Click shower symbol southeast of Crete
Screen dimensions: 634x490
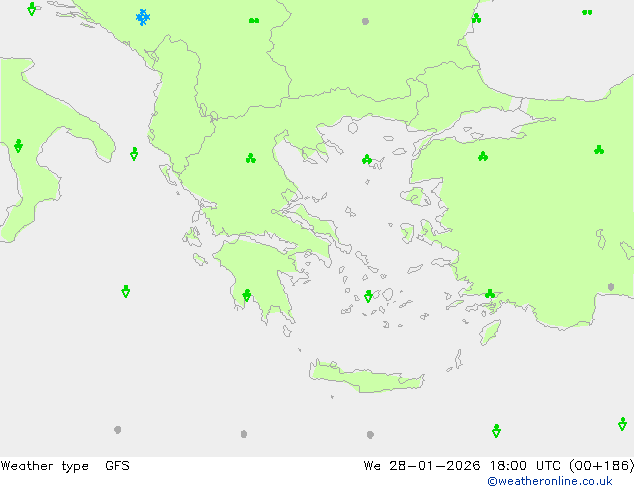click(x=497, y=431)
